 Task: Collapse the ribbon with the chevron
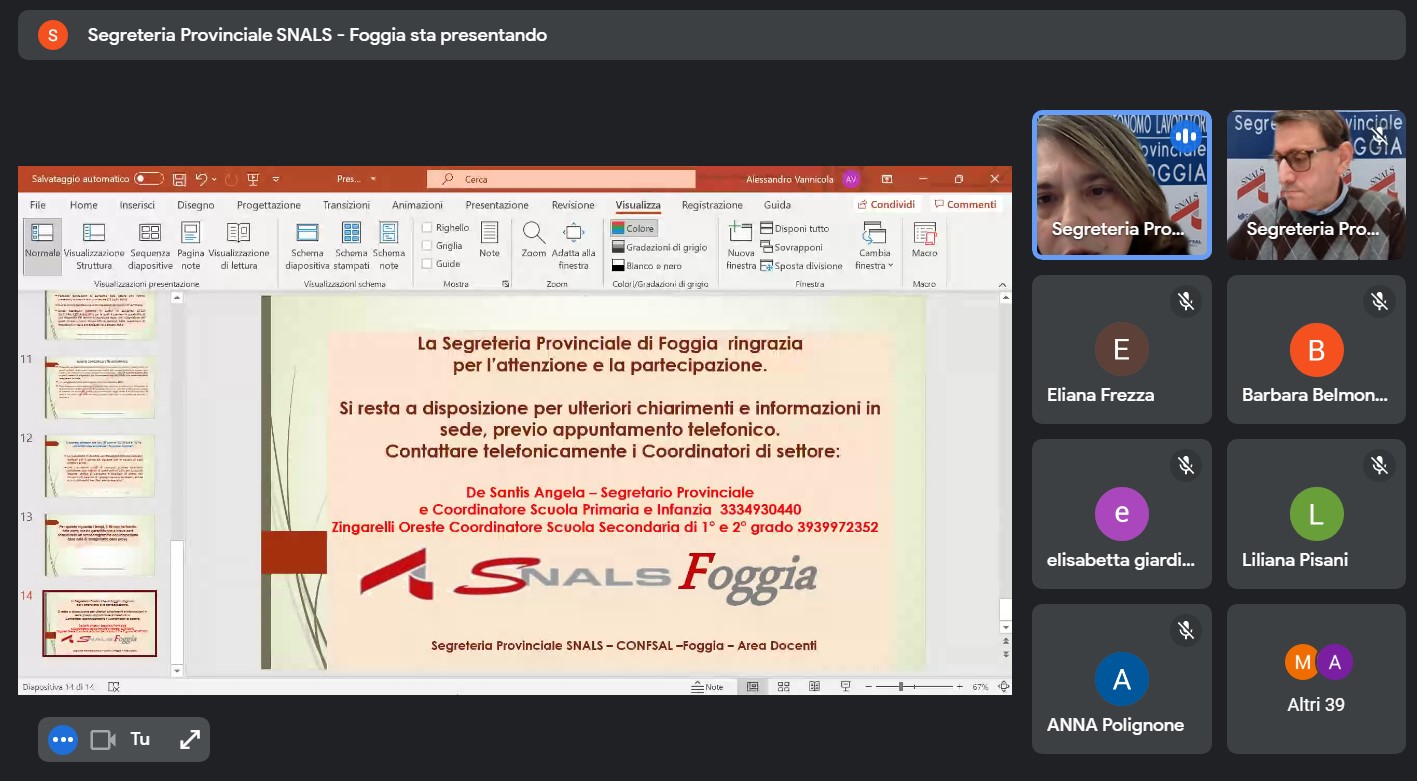(x=1002, y=284)
